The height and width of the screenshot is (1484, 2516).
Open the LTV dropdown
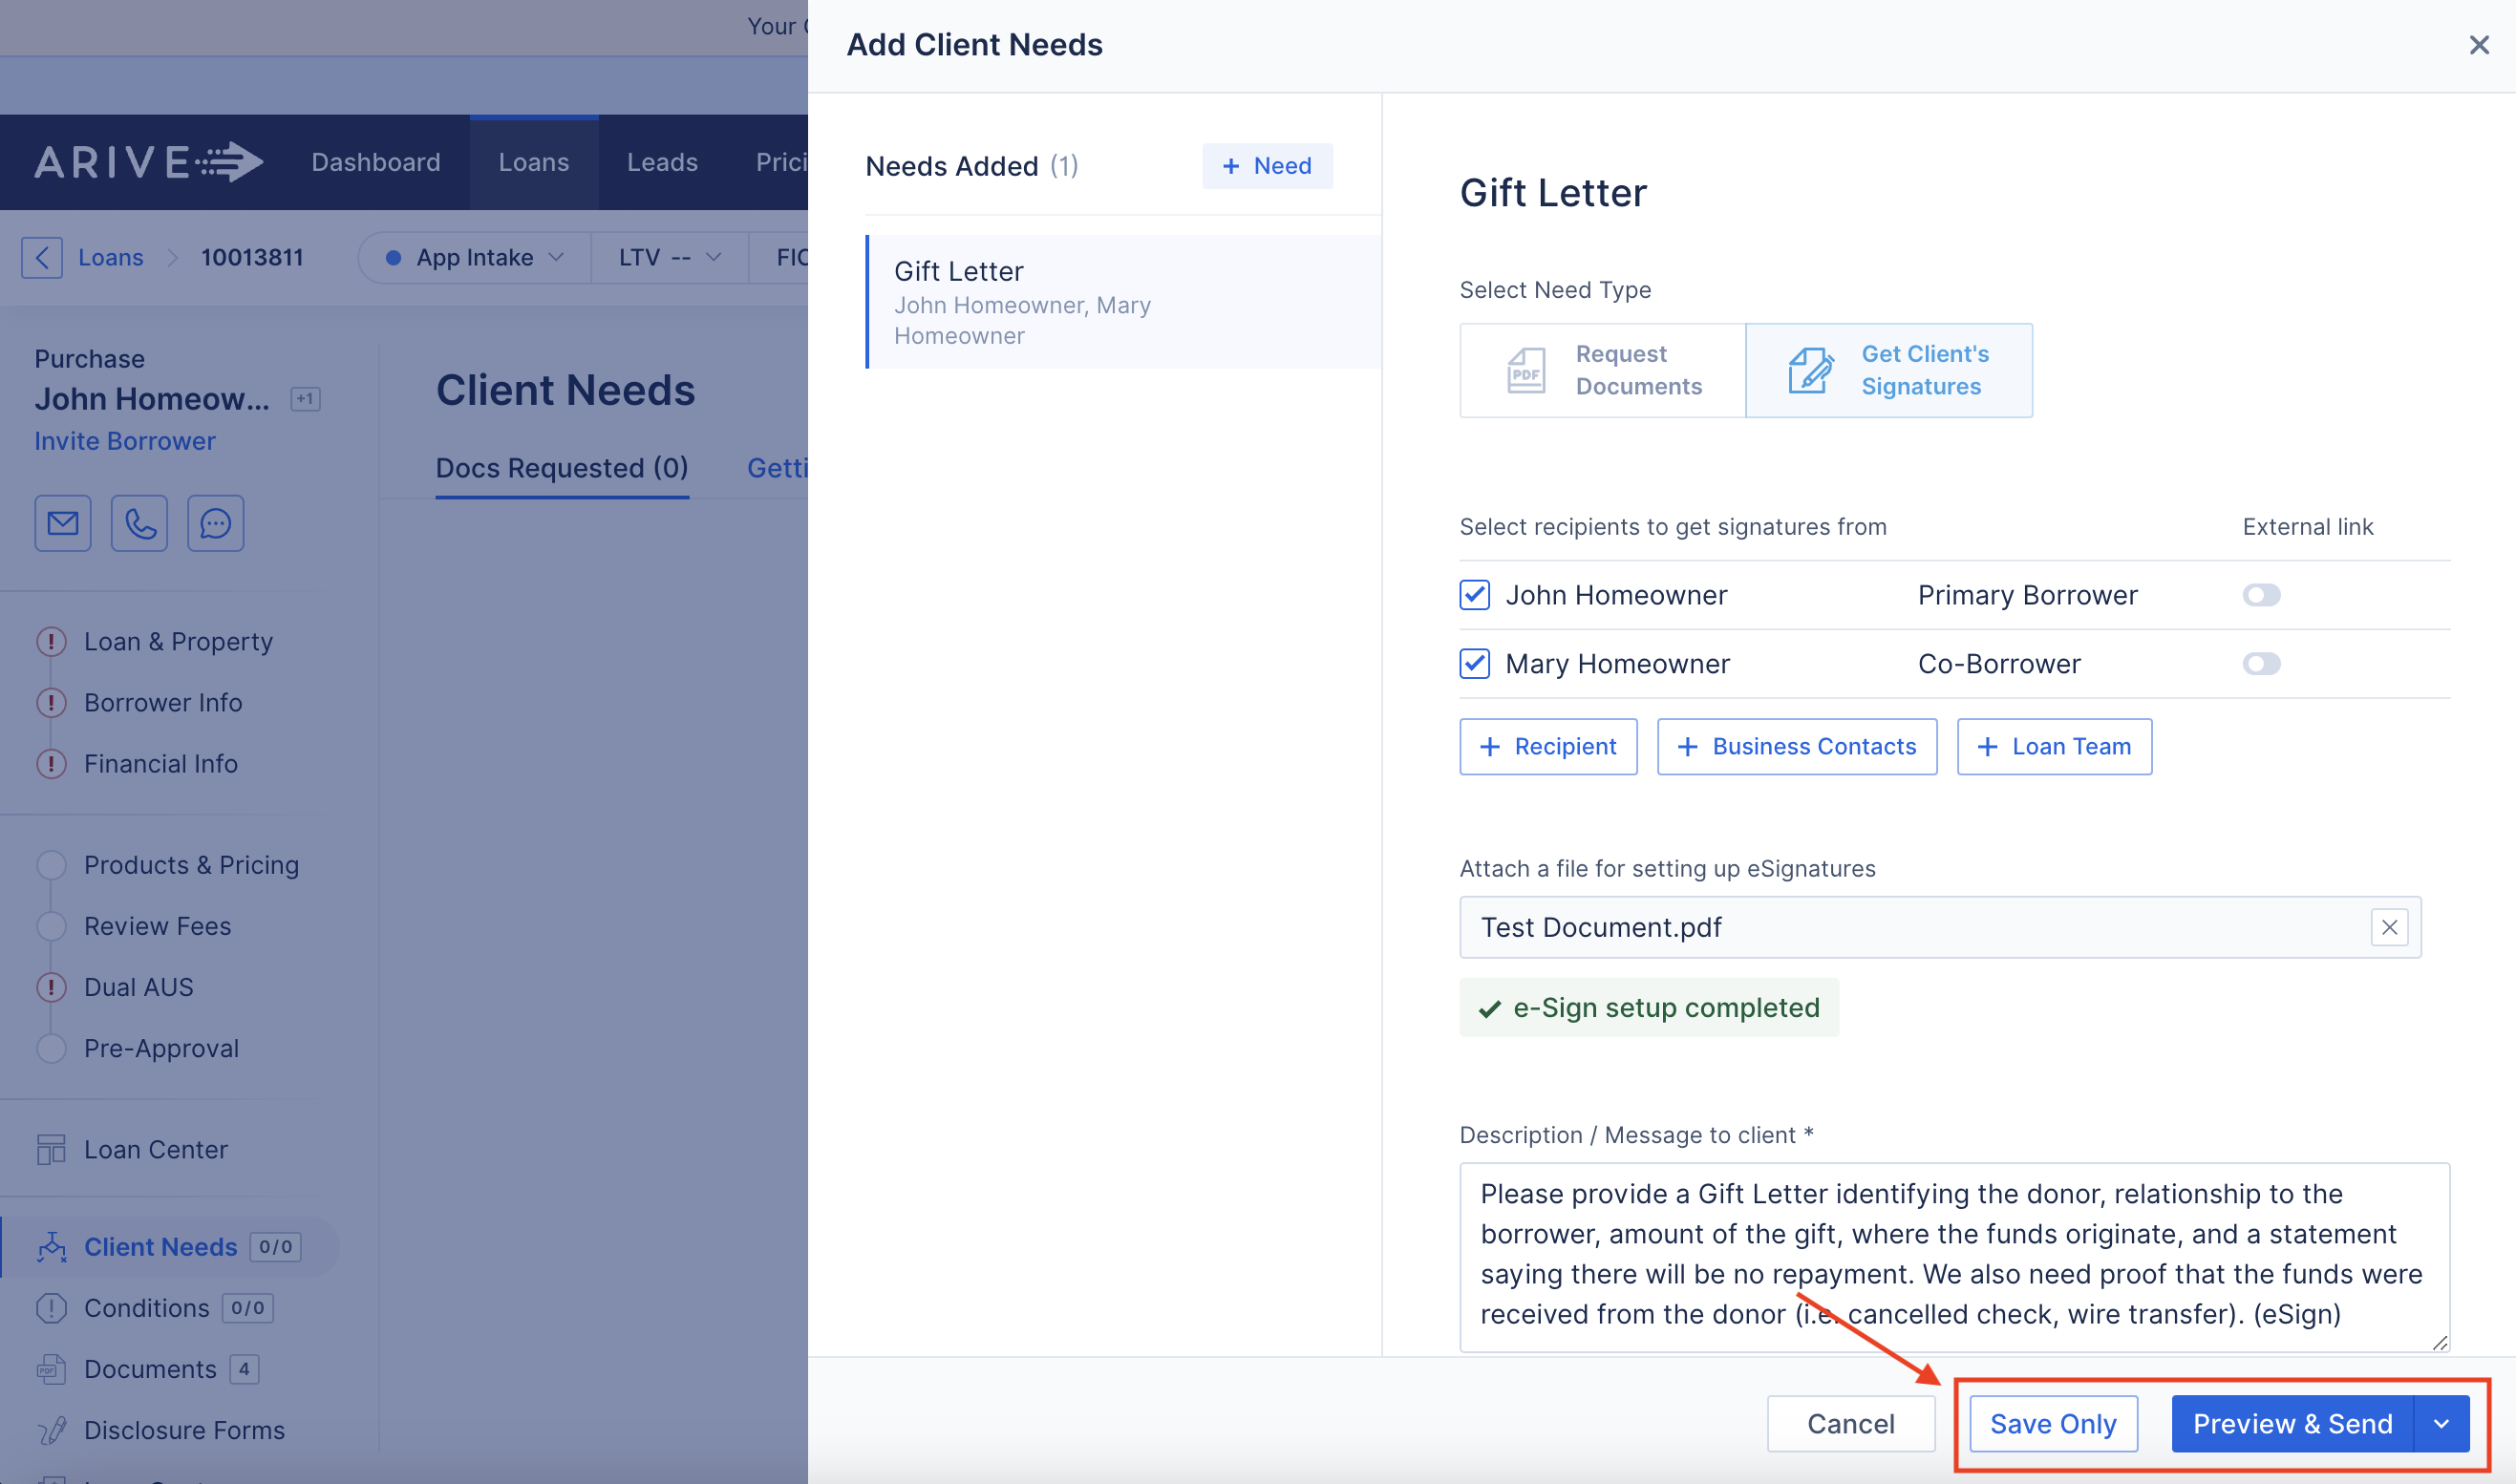coord(669,257)
